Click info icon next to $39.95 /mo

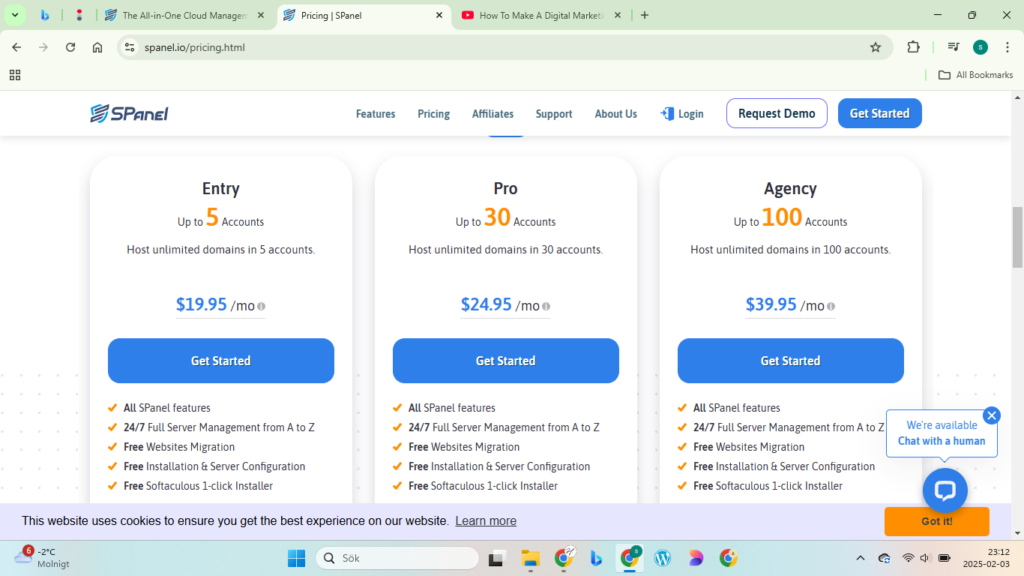click(x=831, y=306)
